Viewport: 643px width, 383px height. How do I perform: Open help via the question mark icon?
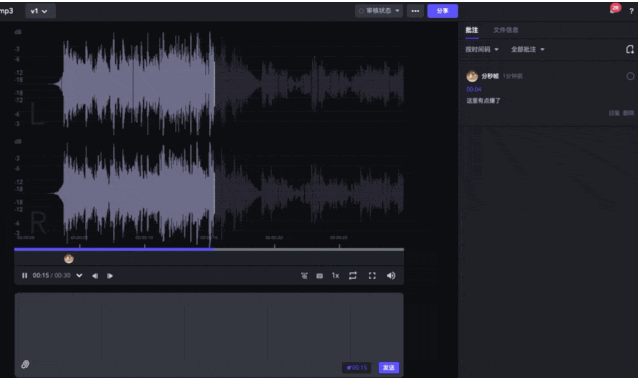(632, 11)
